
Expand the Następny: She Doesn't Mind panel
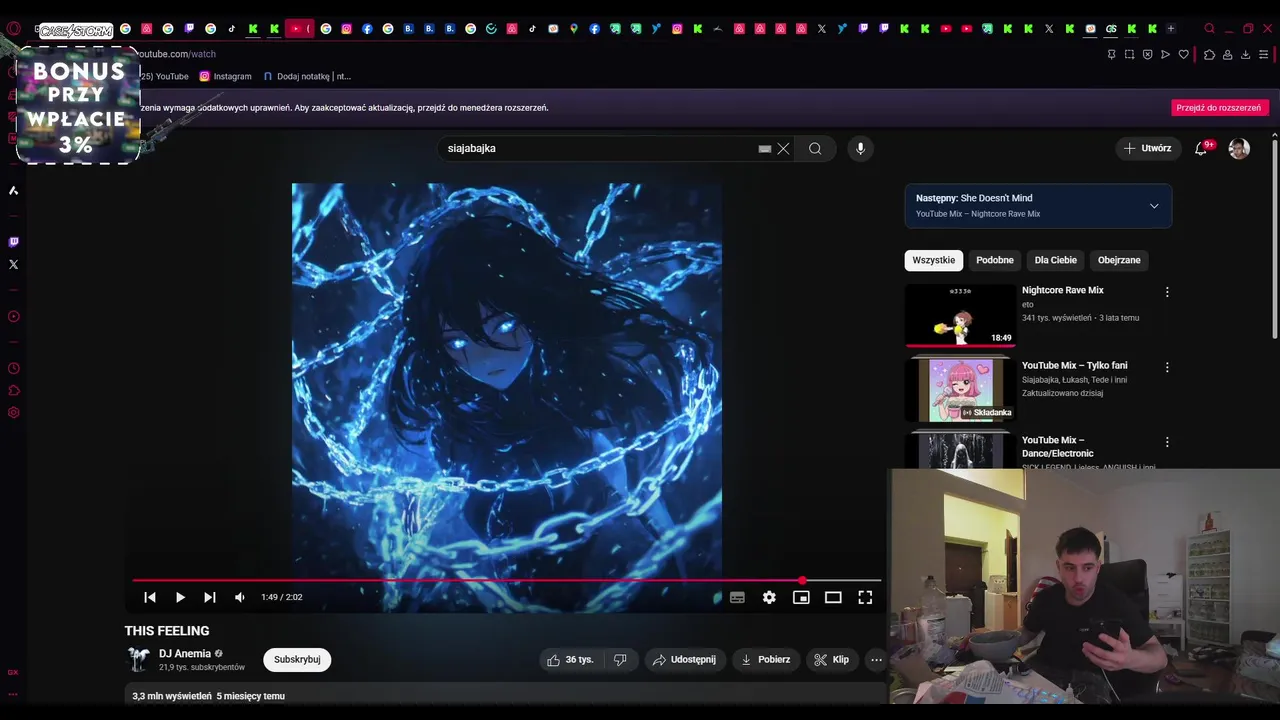[1038, 205]
